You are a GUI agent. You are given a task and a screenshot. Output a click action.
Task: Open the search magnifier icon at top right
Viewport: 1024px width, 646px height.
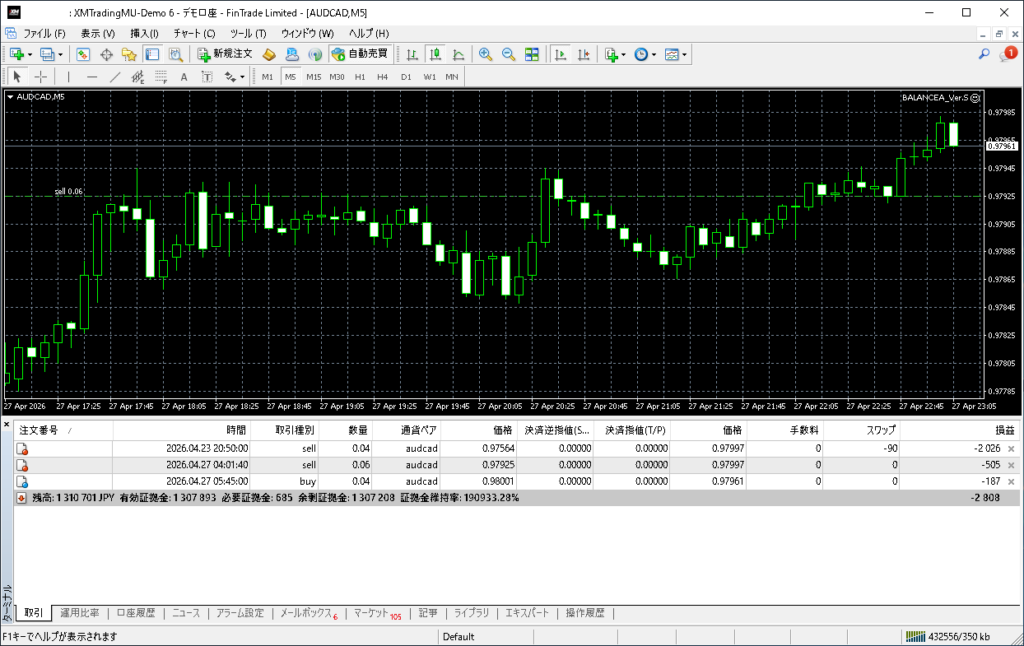984,54
